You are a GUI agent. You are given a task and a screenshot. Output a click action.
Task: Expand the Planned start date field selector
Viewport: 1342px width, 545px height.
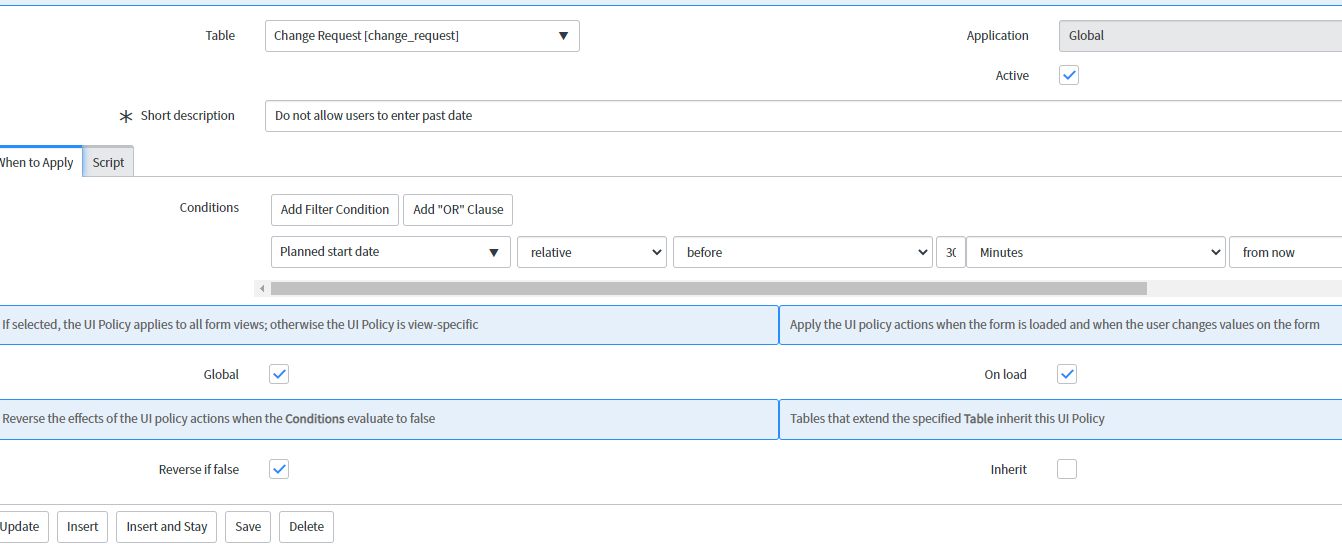click(391, 252)
